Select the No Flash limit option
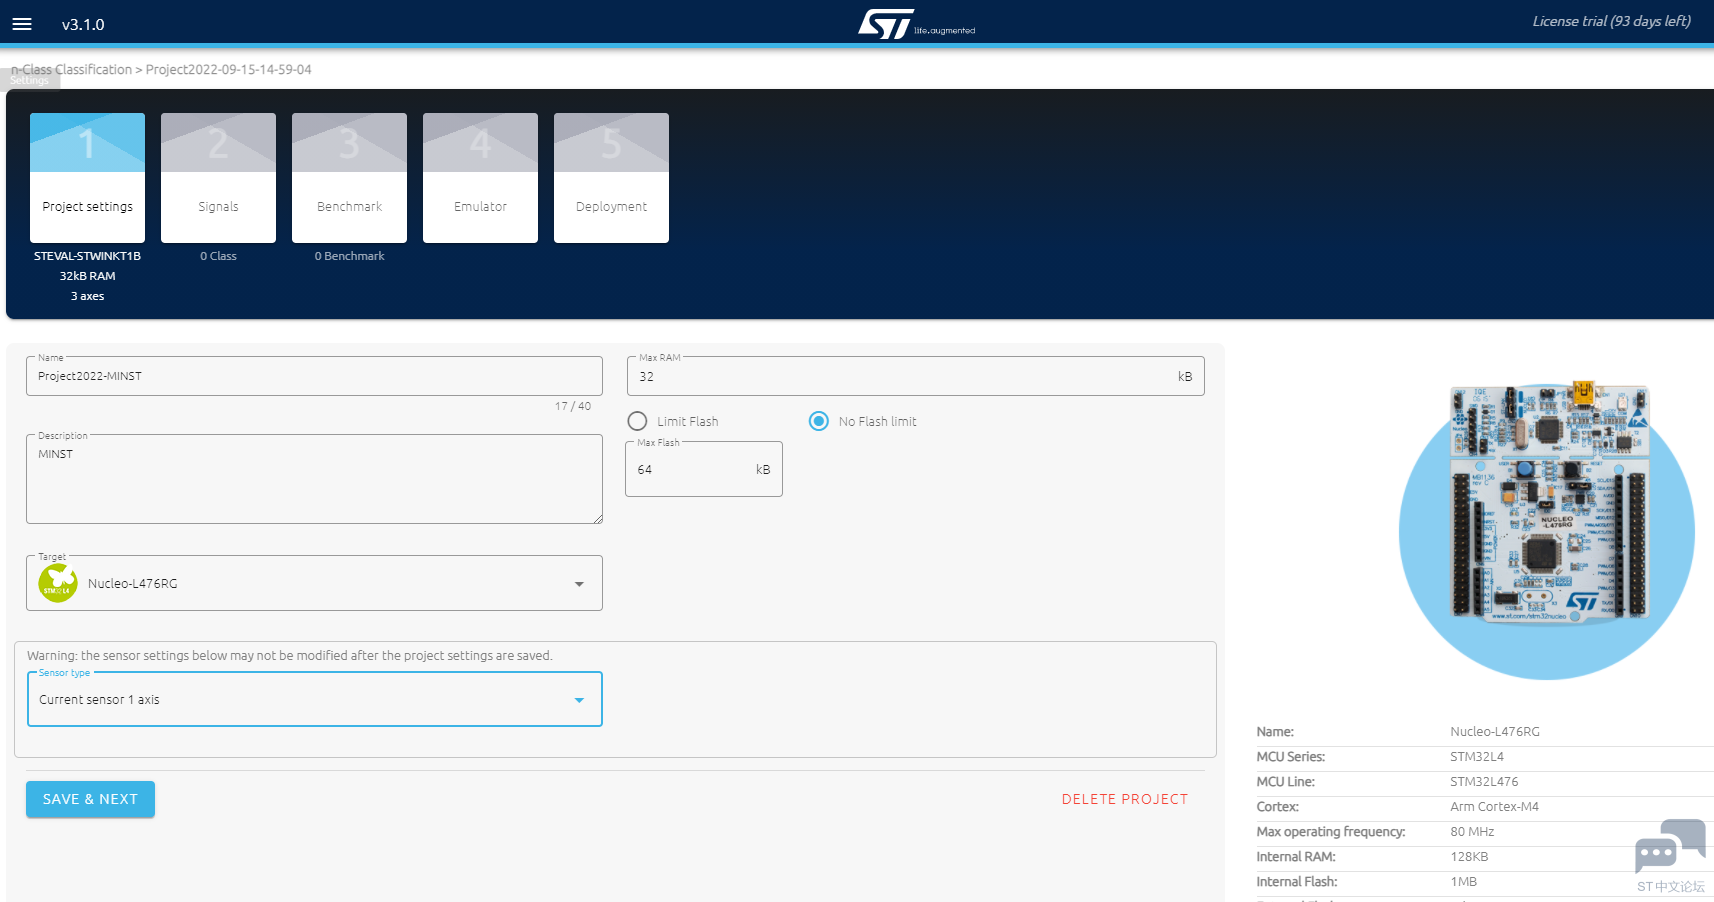The width and height of the screenshot is (1714, 902). click(x=819, y=421)
